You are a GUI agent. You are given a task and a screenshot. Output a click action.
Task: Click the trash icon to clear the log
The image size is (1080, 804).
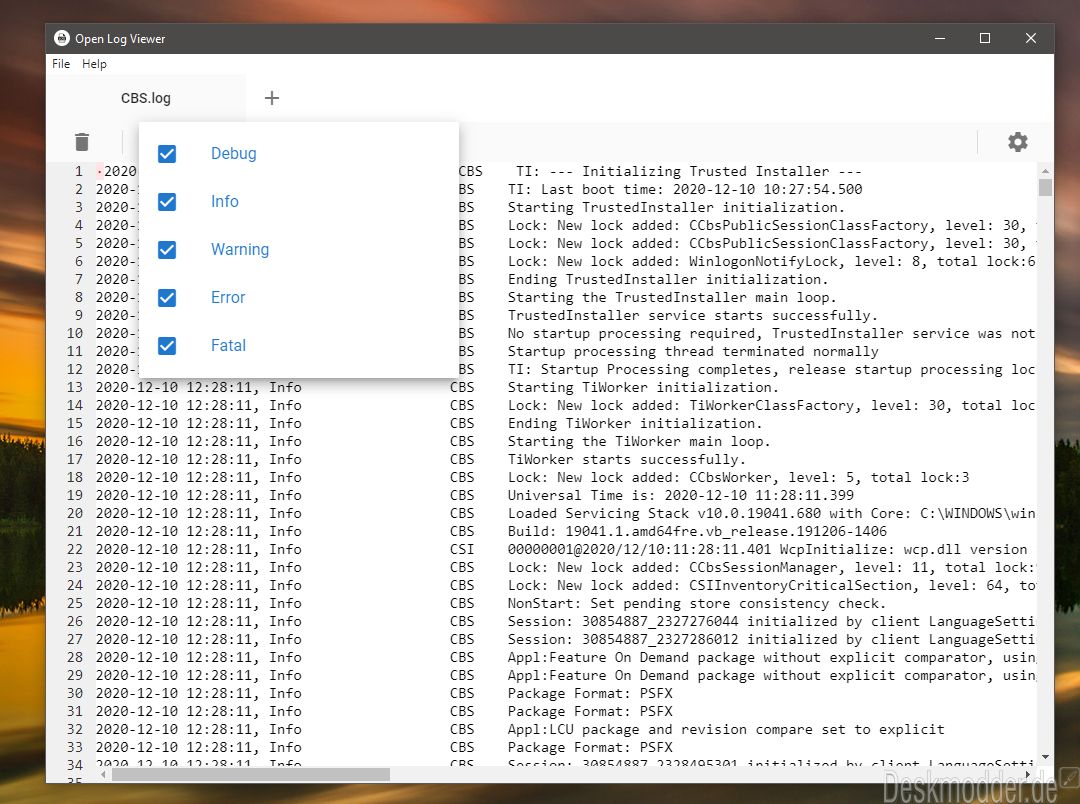[x=82, y=142]
